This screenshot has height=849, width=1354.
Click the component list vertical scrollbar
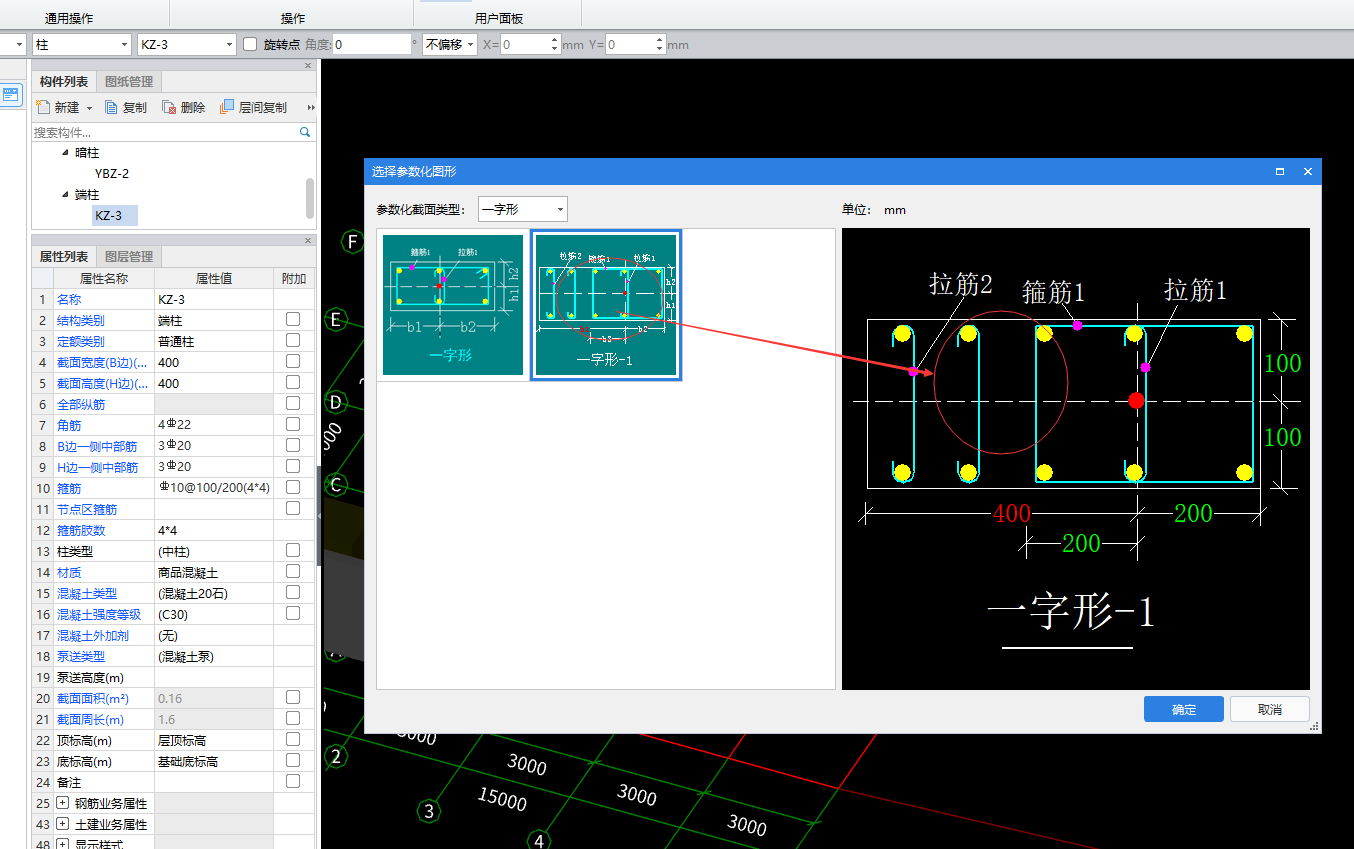(x=310, y=198)
